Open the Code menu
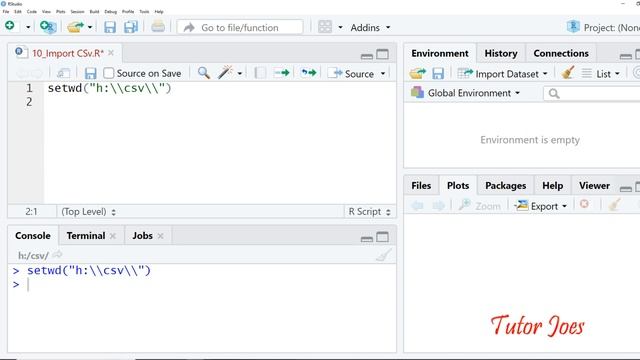Image resolution: width=640 pixels, height=360 pixels. pyautogui.click(x=31, y=11)
